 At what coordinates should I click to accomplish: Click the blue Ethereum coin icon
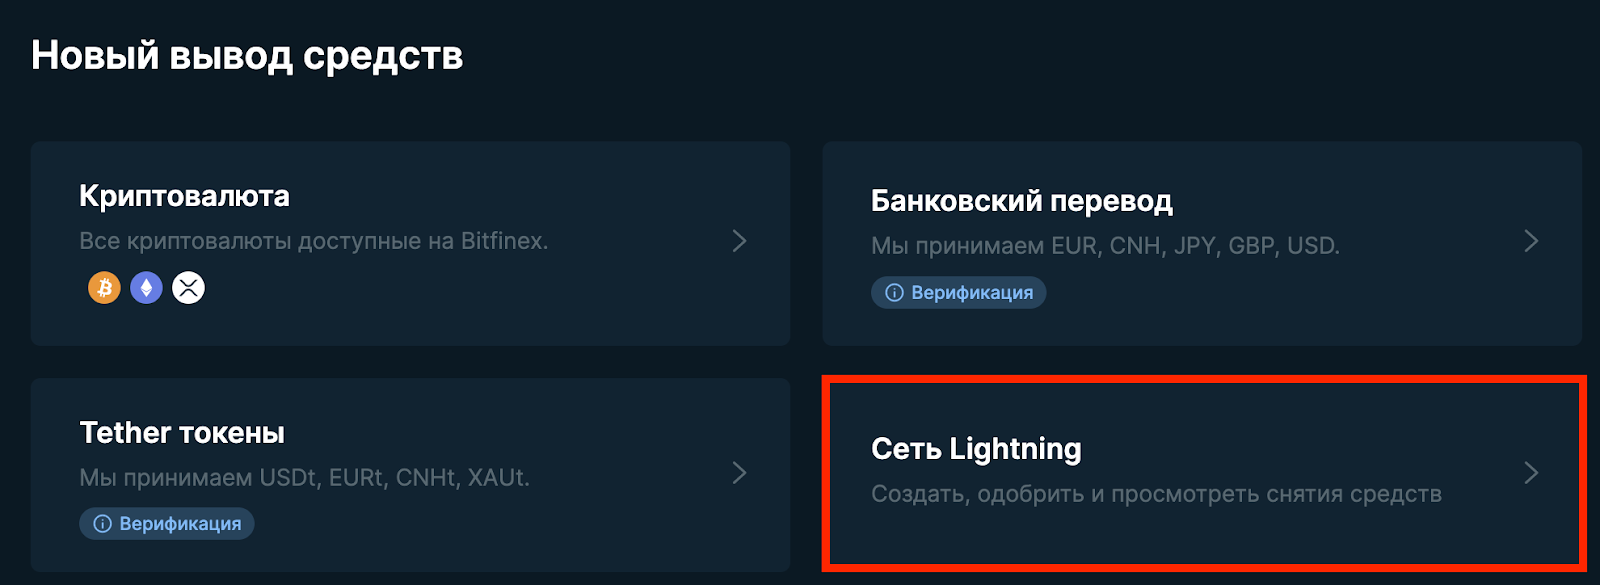pos(146,288)
